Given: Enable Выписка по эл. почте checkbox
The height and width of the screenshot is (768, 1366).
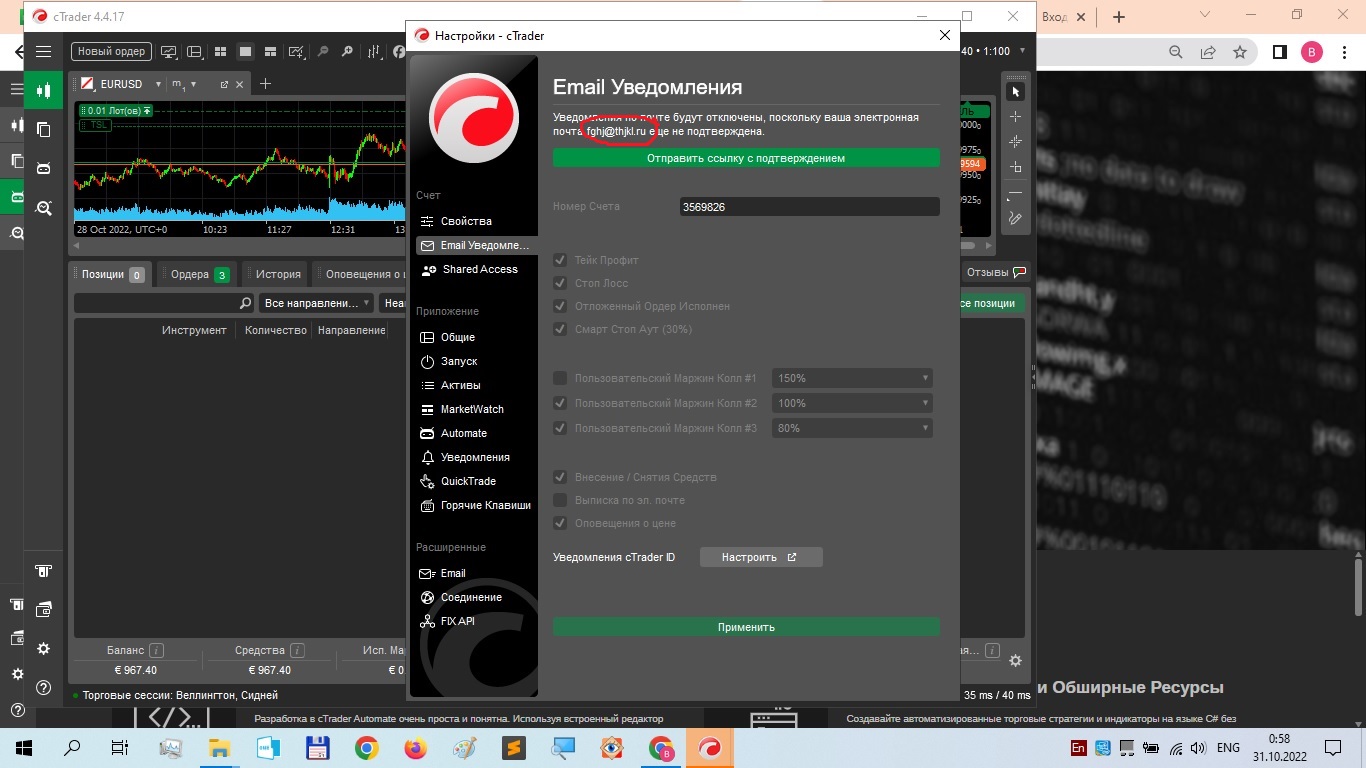Looking at the screenshot, I should [560, 500].
